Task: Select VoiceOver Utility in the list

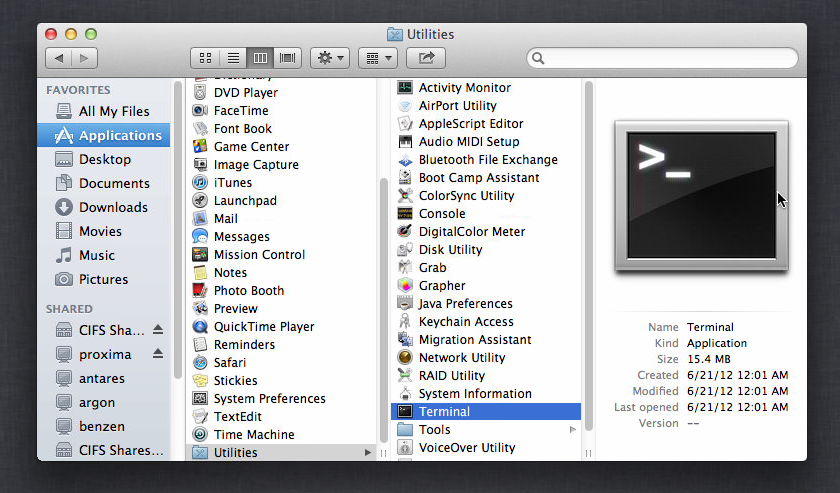Action: click(486, 447)
